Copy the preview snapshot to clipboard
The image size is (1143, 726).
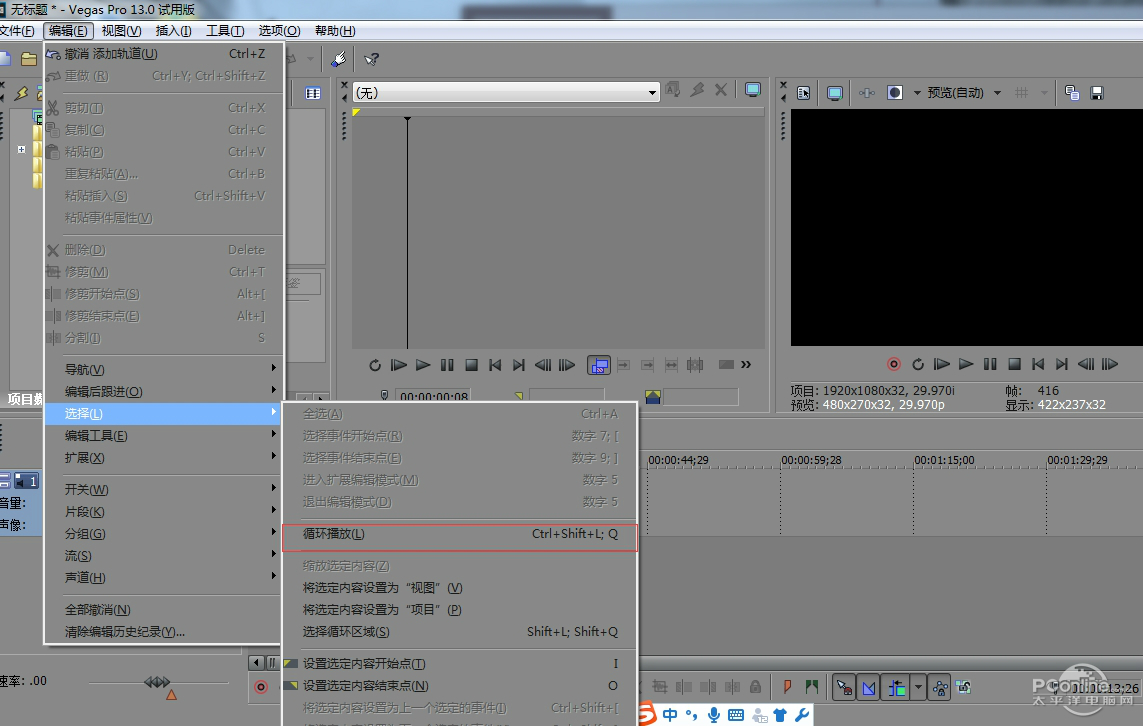[1072, 93]
